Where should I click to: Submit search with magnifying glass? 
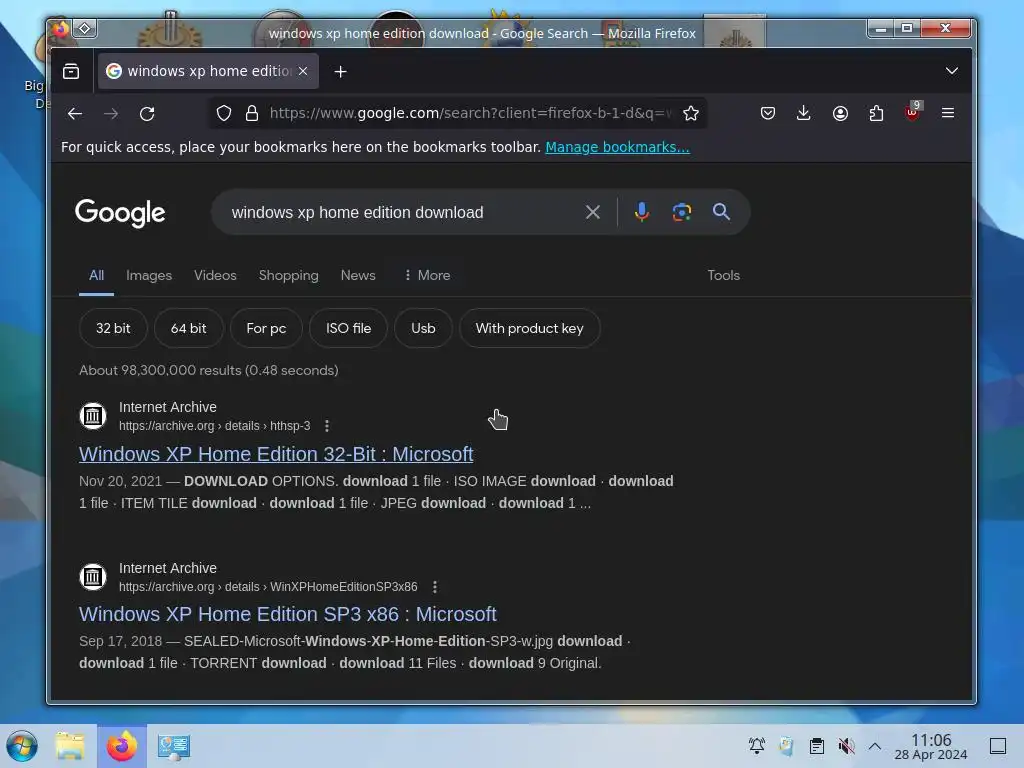[x=721, y=212]
